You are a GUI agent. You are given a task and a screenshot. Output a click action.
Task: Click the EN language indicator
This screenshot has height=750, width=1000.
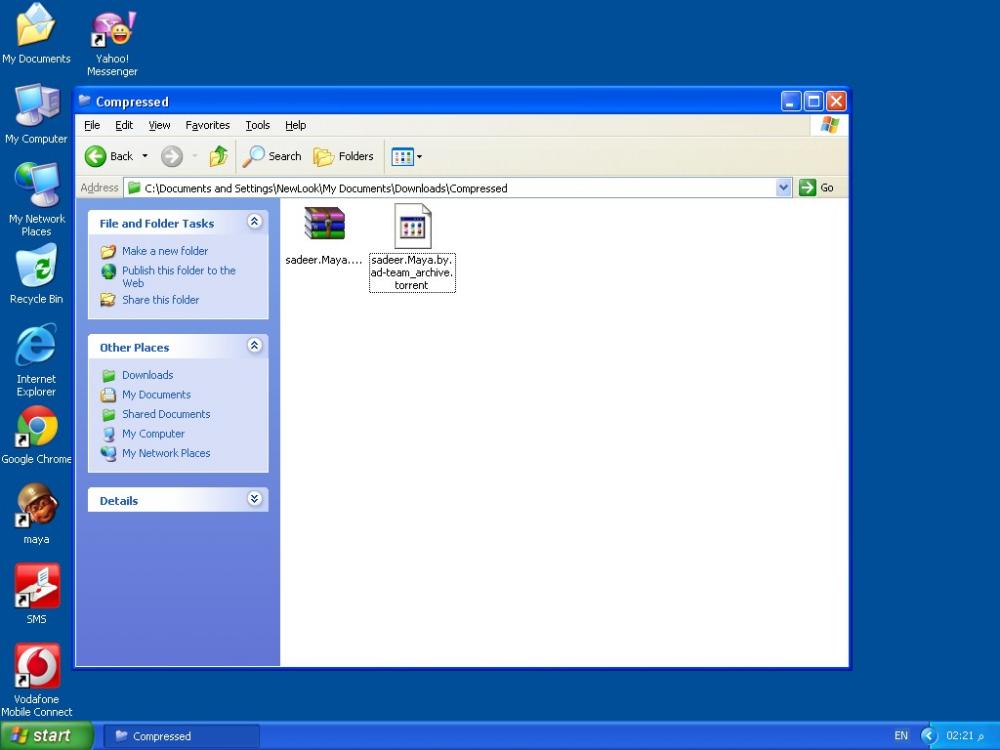901,735
